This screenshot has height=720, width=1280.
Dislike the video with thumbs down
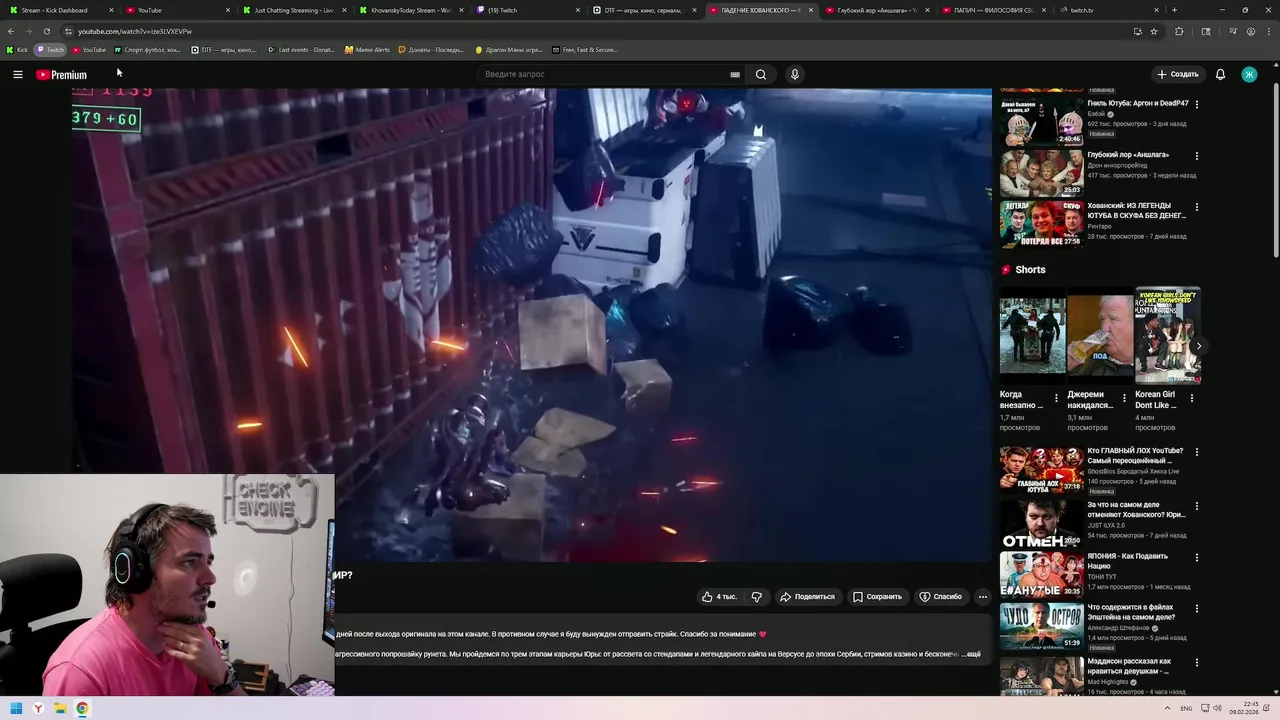pyautogui.click(x=757, y=597)
